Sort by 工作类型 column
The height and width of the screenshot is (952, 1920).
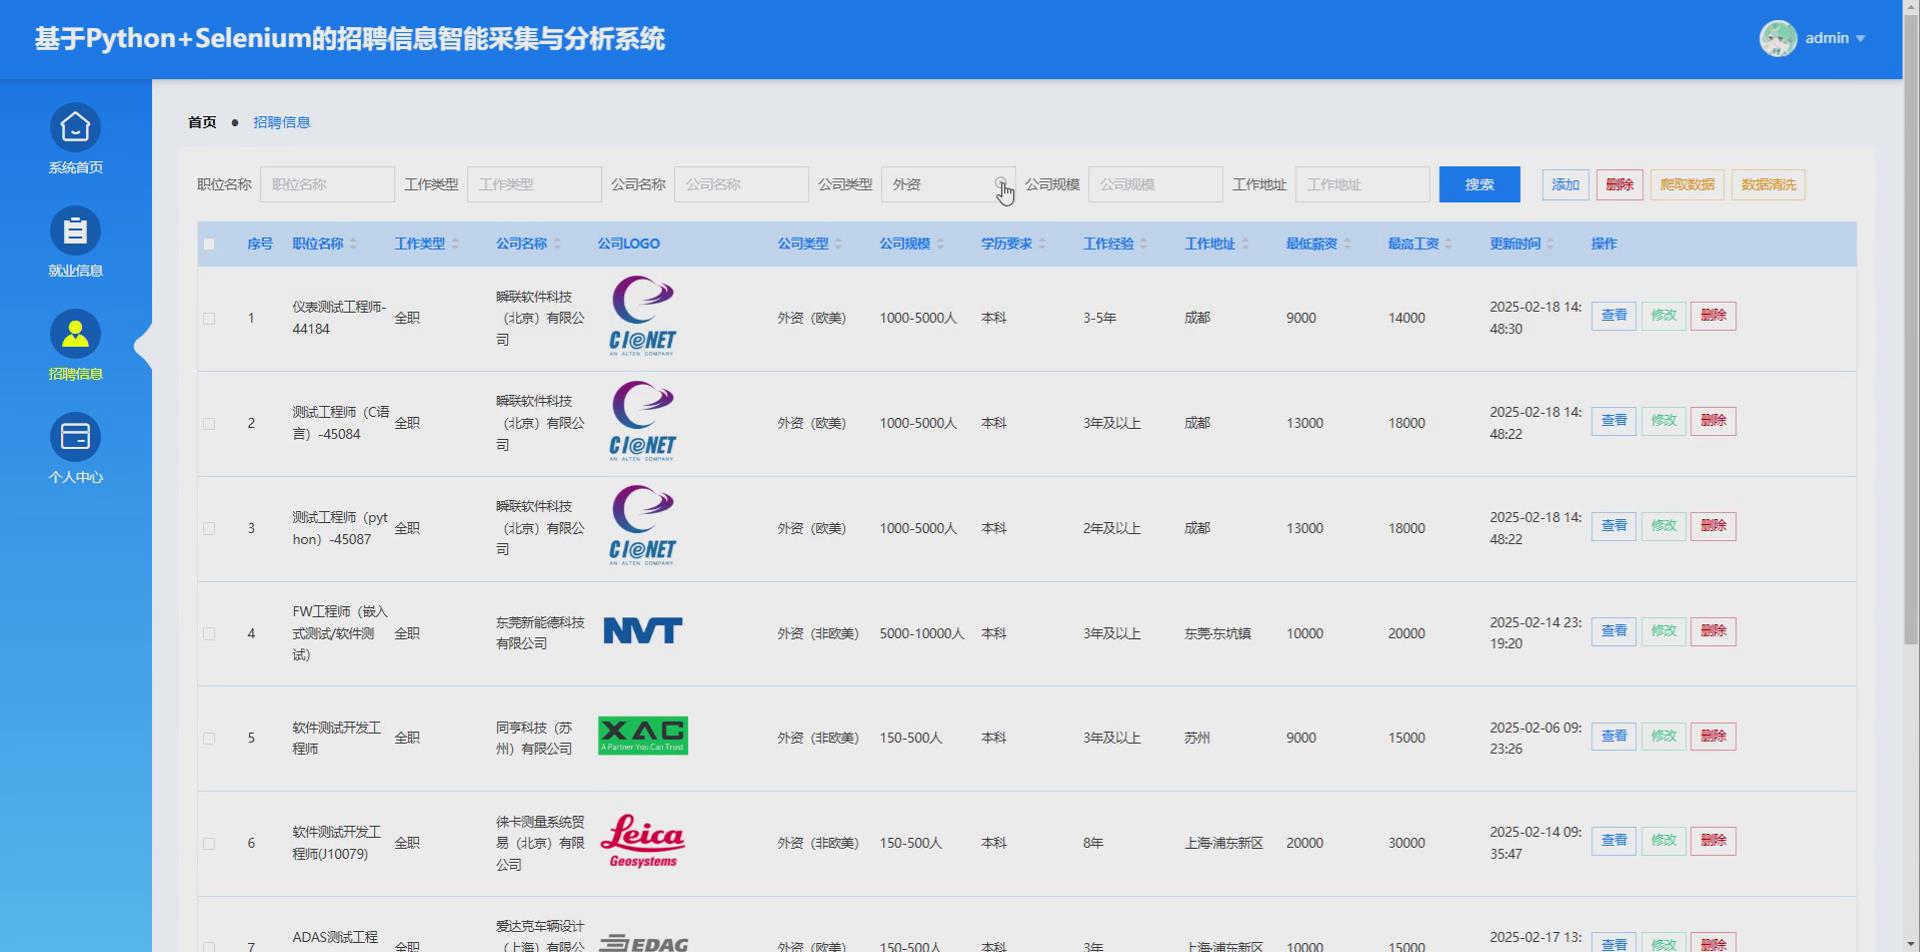[455, 244]
